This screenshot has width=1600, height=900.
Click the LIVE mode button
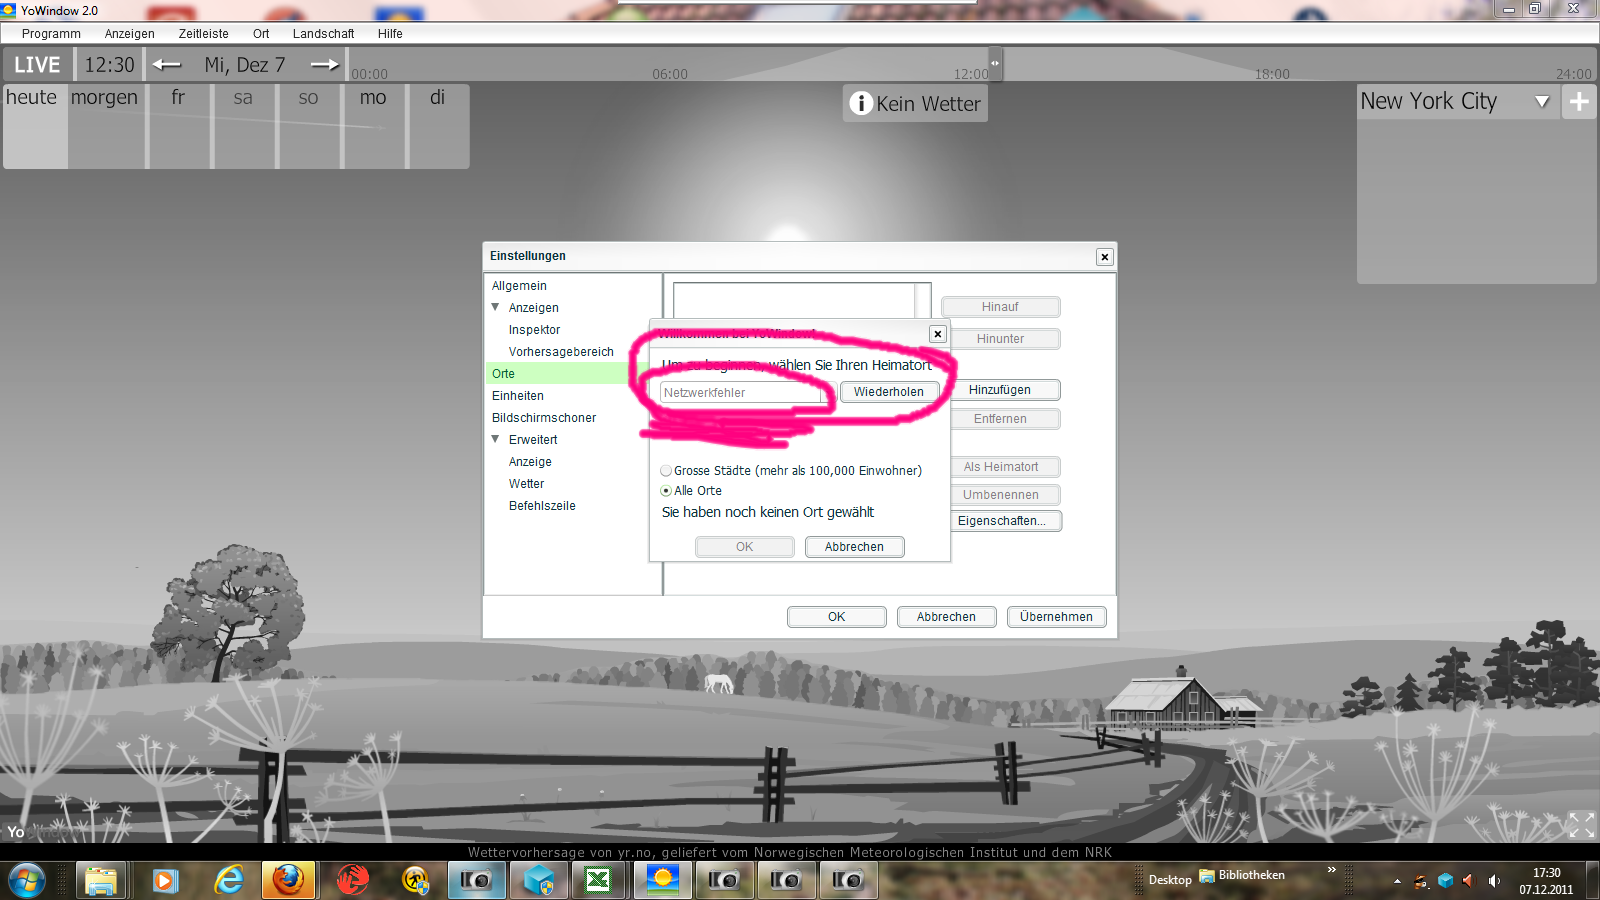37,65
